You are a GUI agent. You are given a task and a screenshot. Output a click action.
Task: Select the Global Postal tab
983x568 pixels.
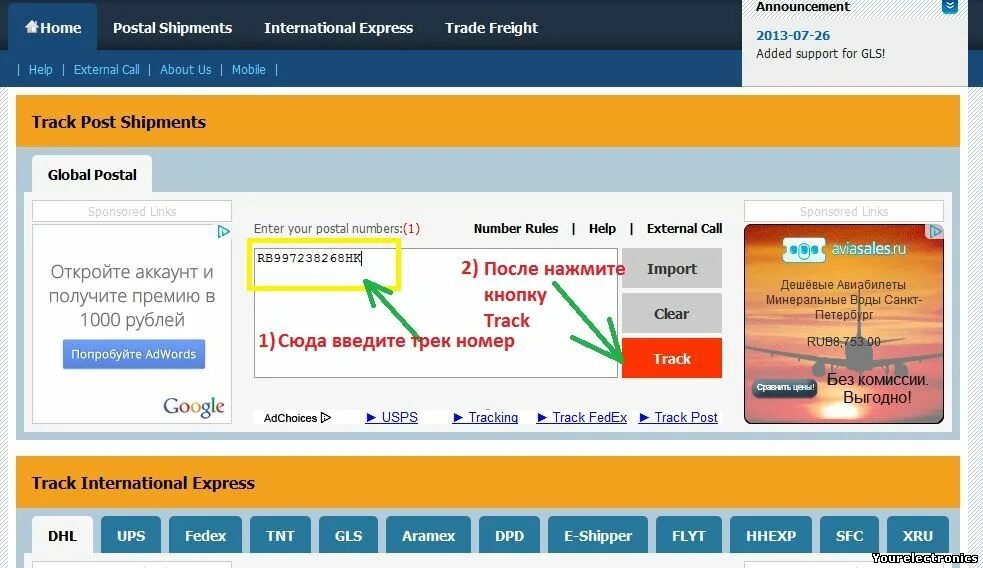(x=92, y=174)
